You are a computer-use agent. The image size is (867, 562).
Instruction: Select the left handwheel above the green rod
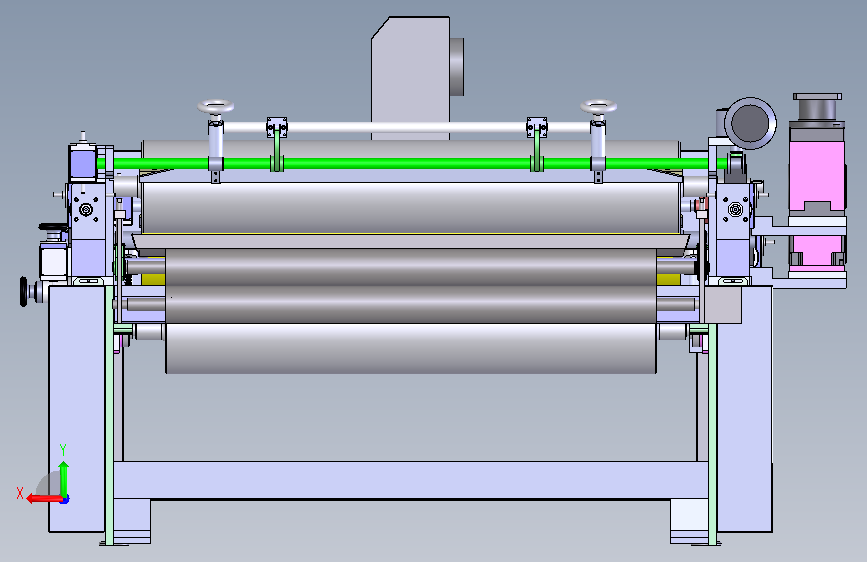click(x=216, y=106)
